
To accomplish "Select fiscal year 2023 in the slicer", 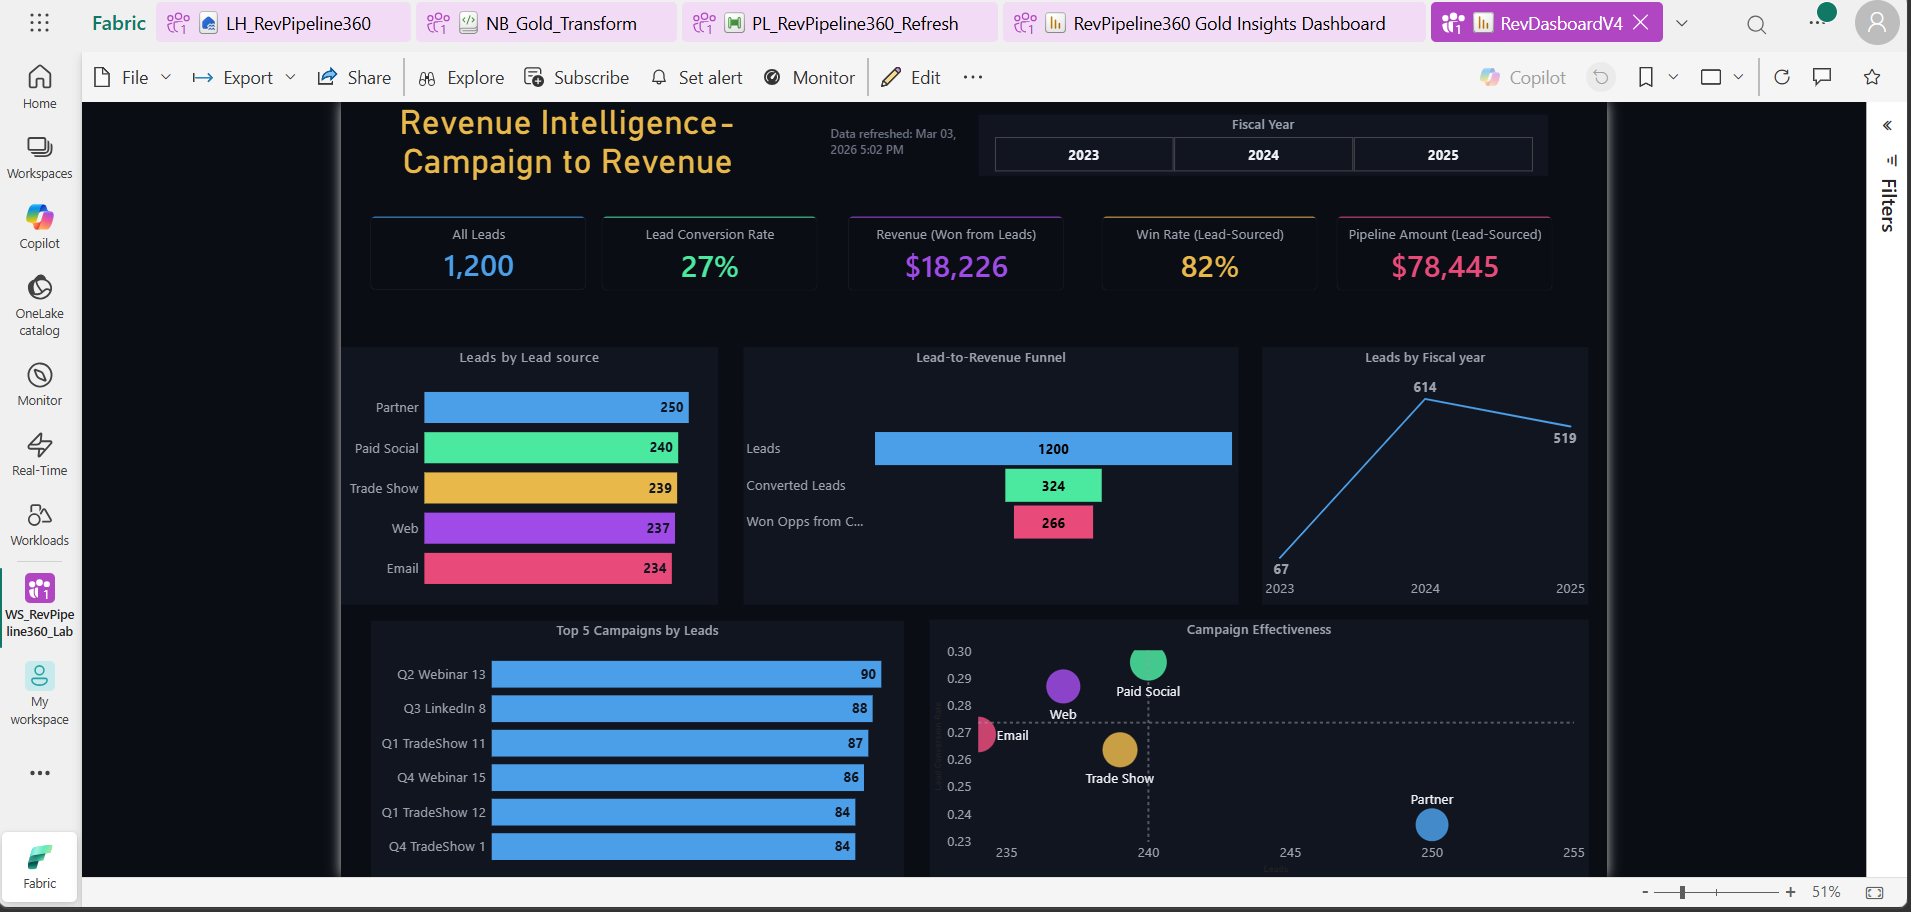I will point(1083,154).
